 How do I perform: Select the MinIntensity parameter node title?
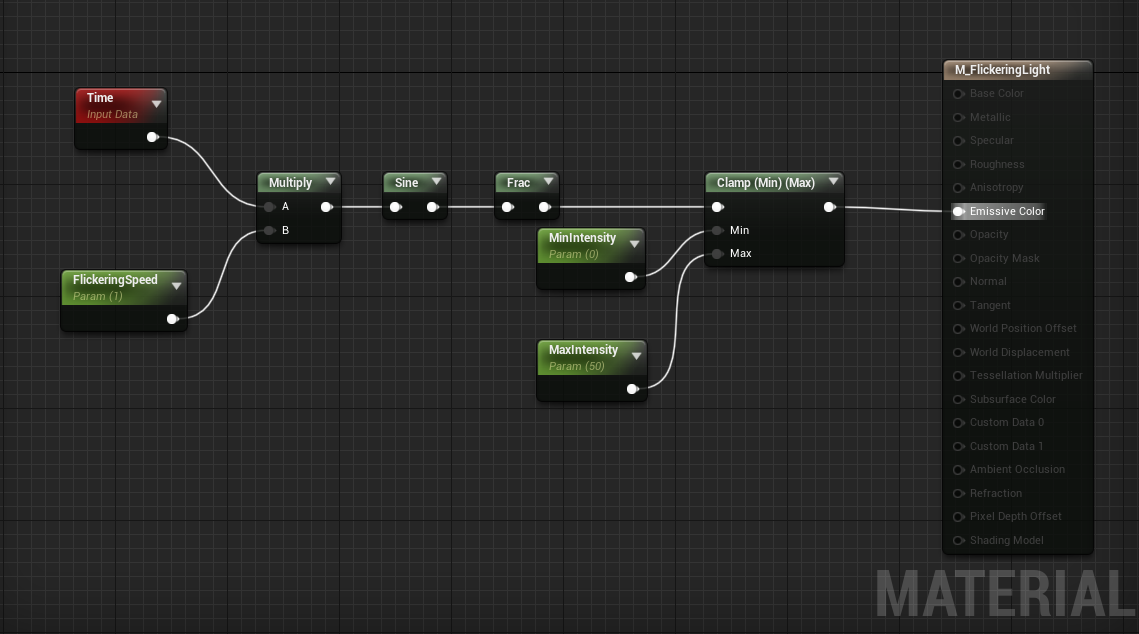click(583, 237)
